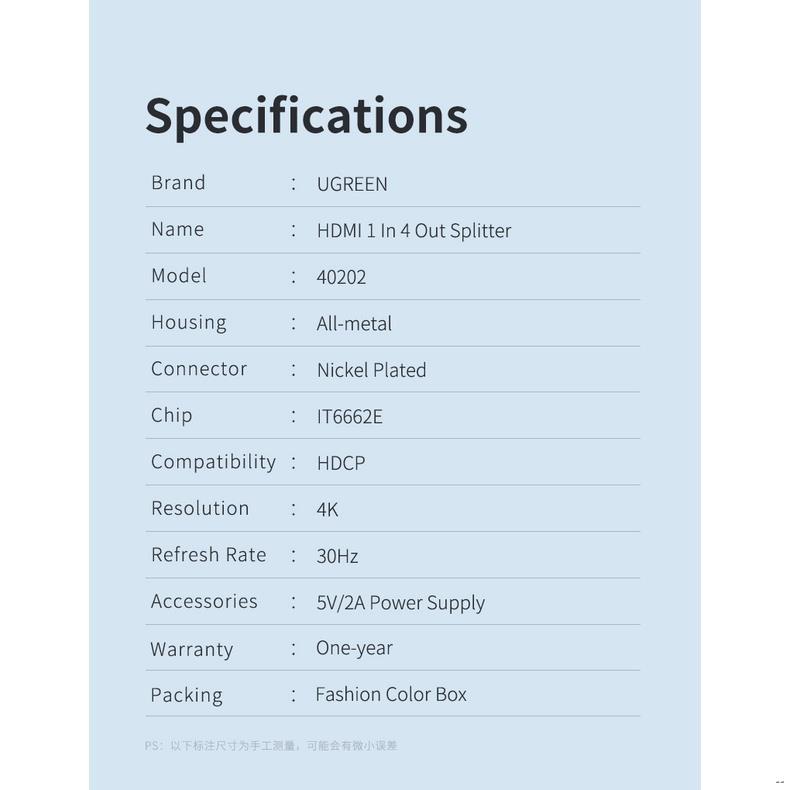This screenshot has width=790, height=790.
Task: Select the UGREEN brand value
Action: click(x=352, y=184)
